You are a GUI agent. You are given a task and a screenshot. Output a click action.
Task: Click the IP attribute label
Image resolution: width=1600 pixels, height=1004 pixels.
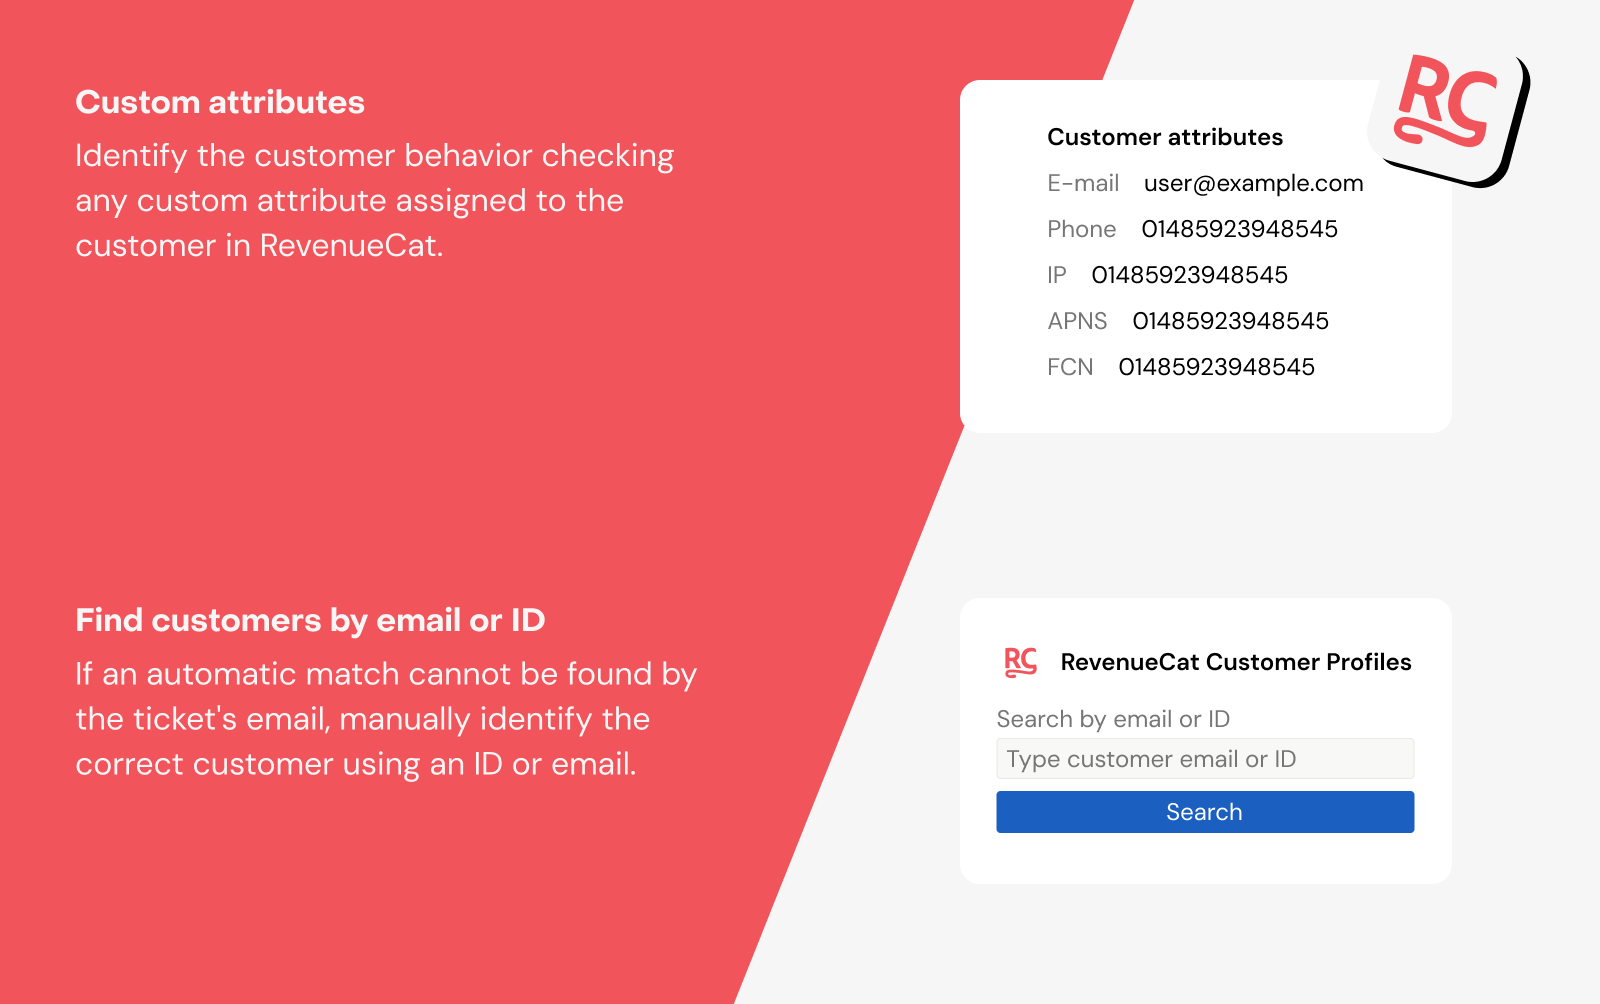click(x=1057, y=275)
